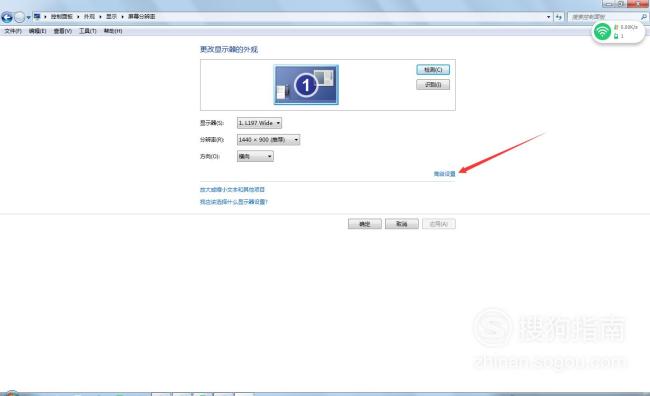
Task: Click the 检测(C) detect button
Action: point(433,70)
